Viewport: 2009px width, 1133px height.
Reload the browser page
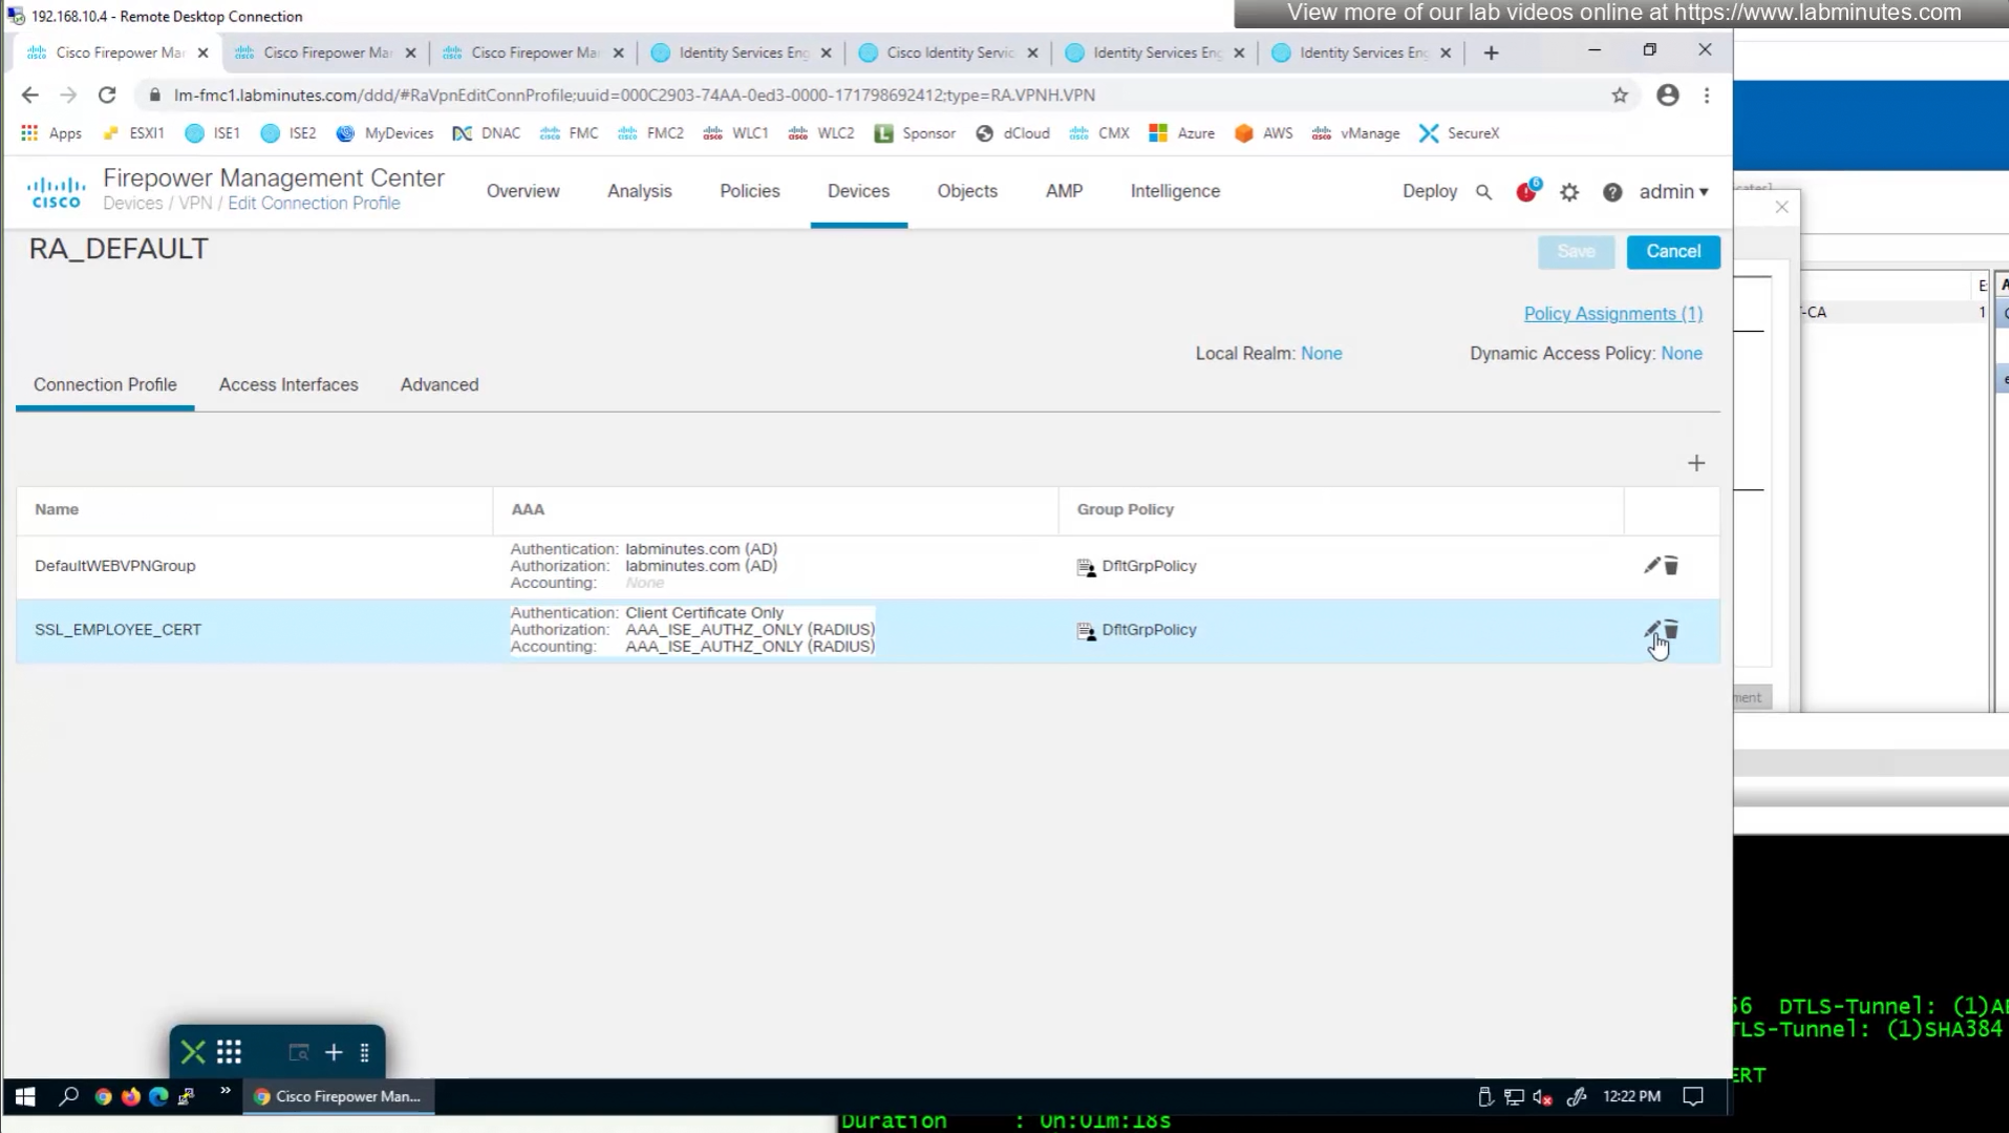click(107, 95)
